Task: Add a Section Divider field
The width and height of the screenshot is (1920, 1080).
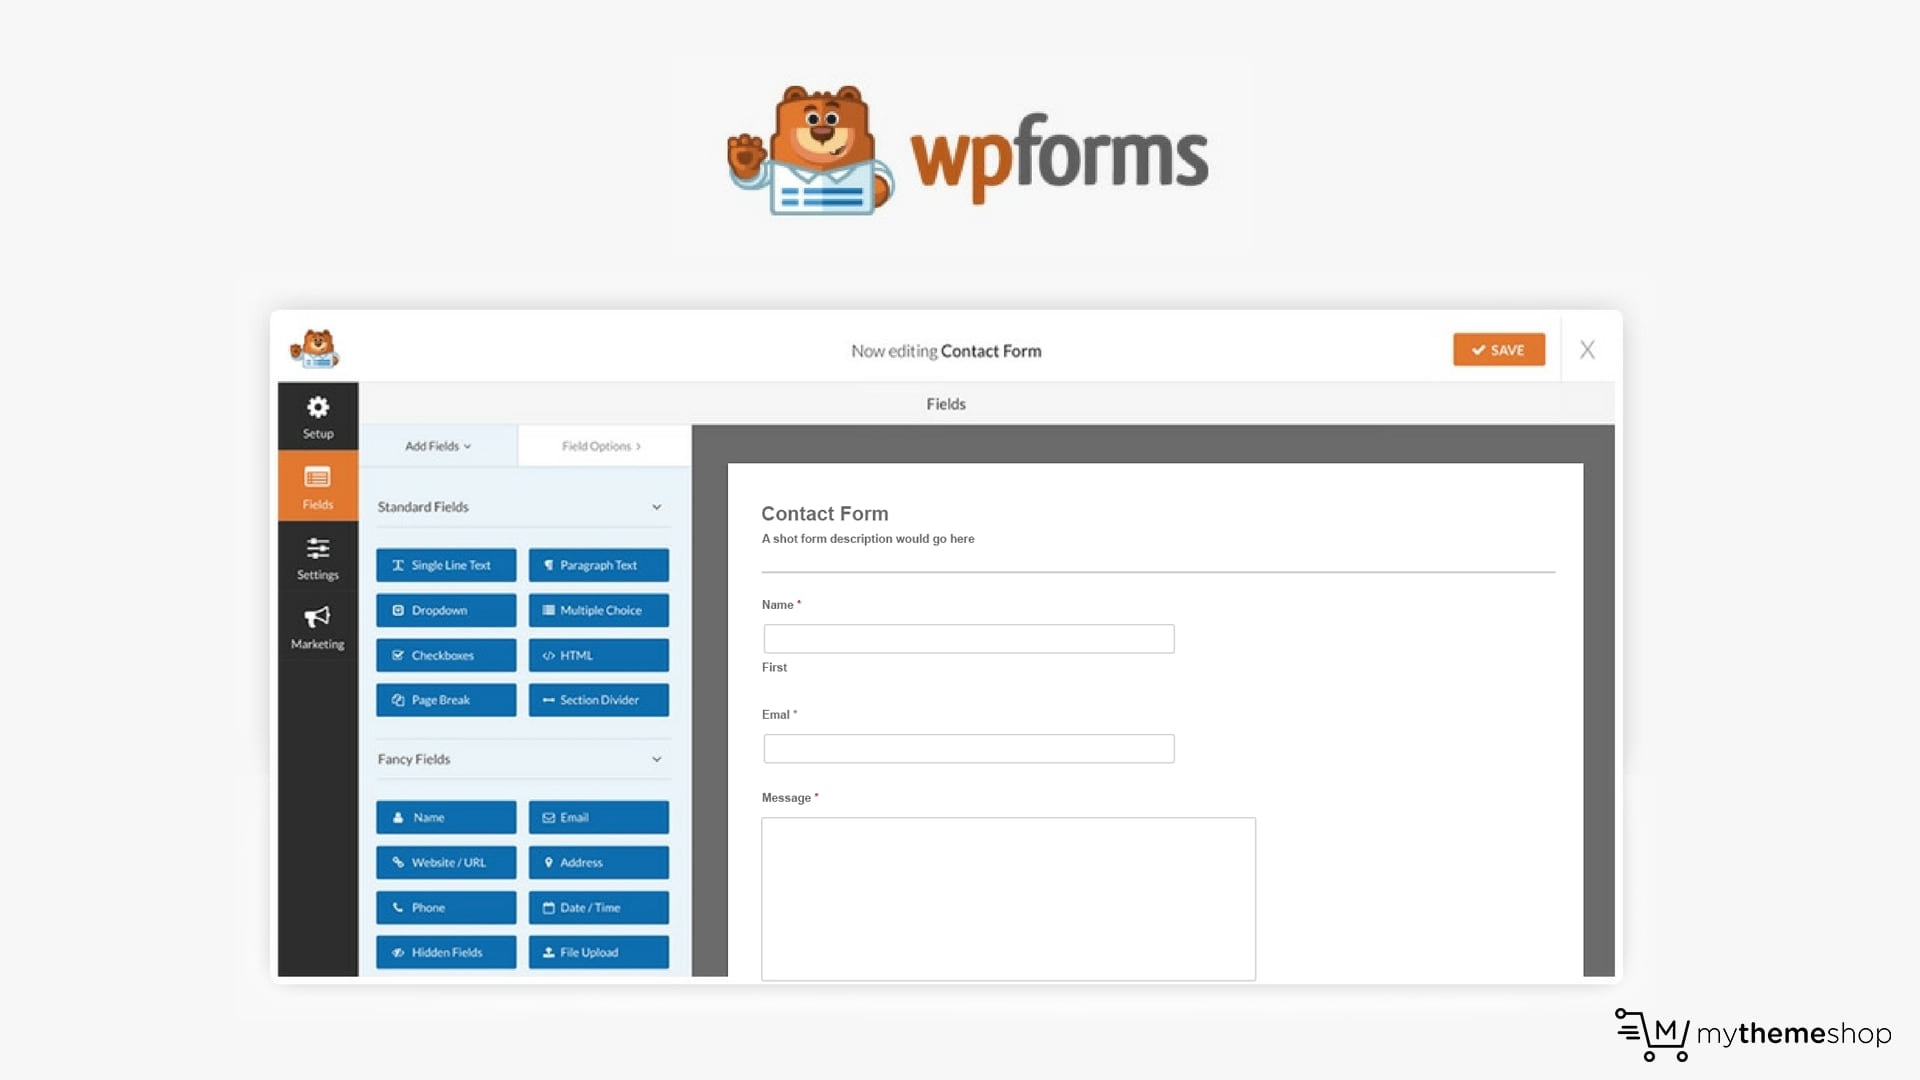Action: (599, 700)
